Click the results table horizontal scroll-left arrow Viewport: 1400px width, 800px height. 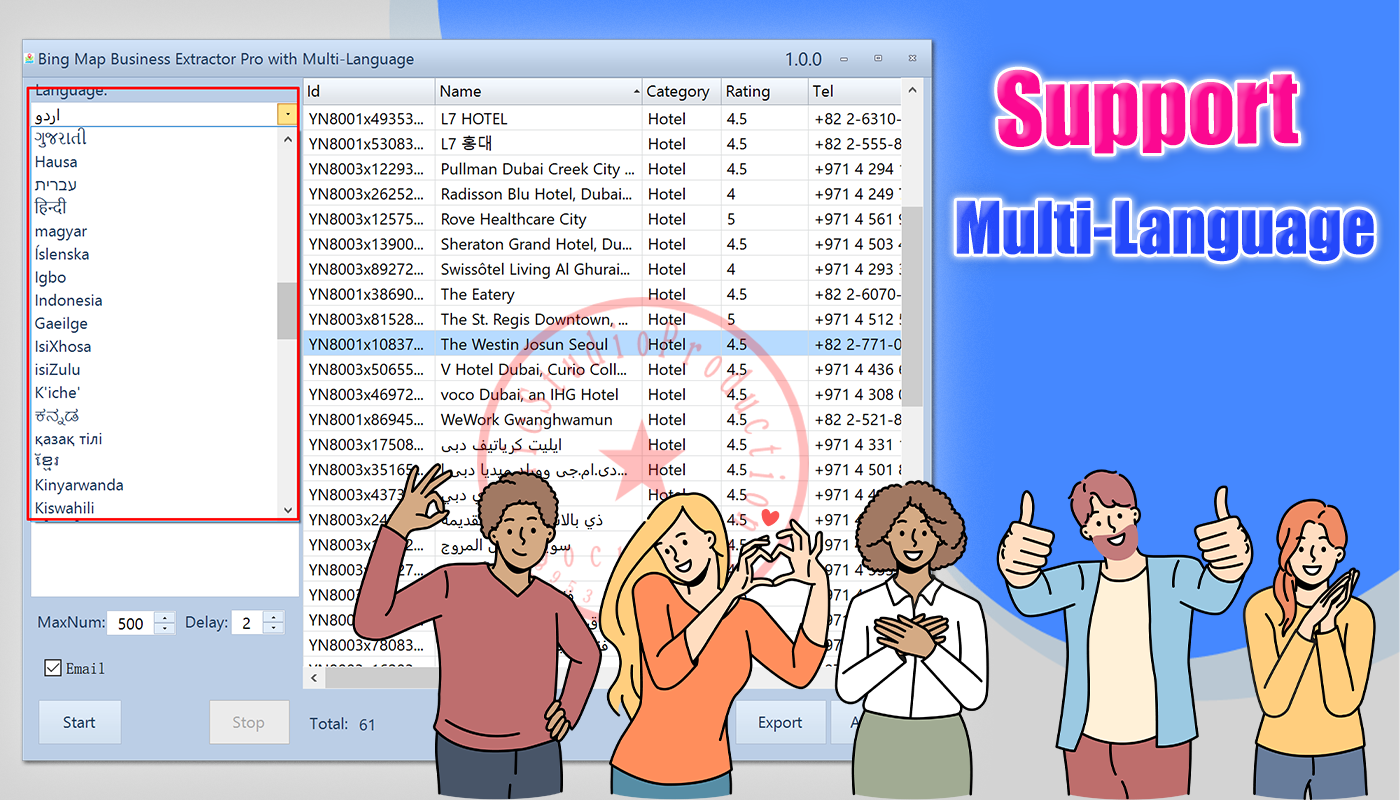coord(314,678)
